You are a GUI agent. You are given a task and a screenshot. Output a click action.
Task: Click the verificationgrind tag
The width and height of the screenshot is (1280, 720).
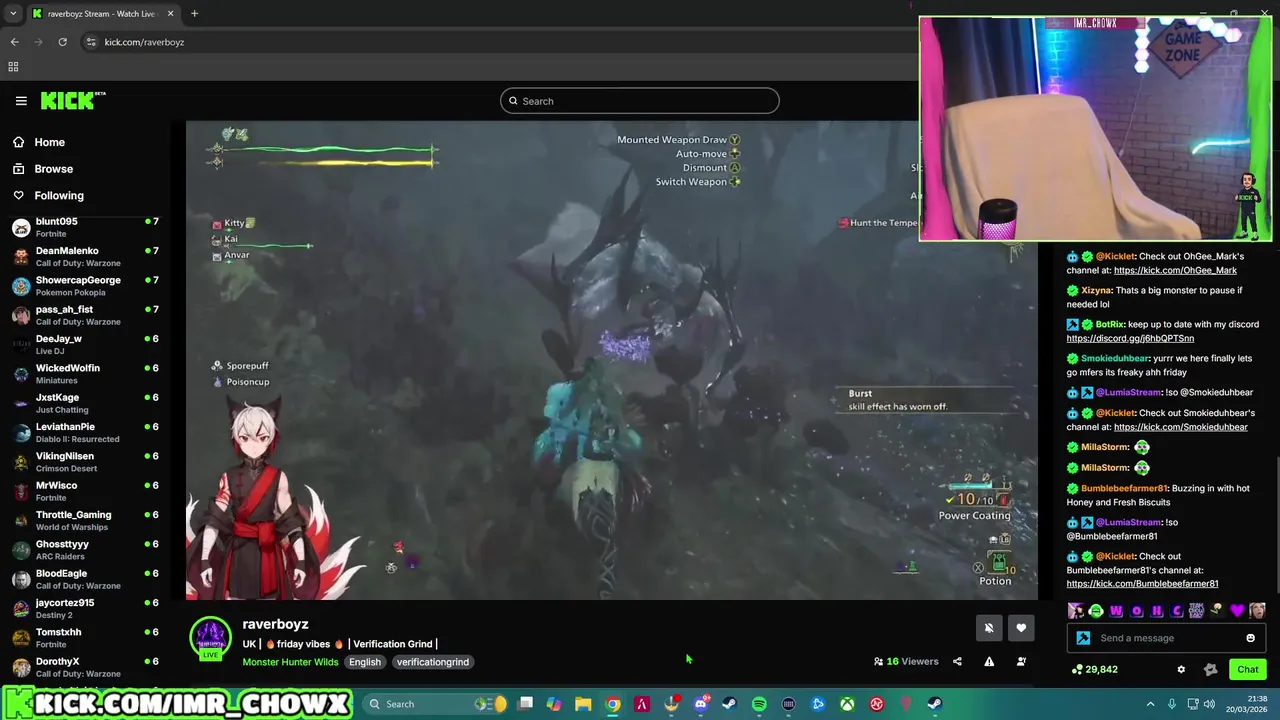pos(432,662)
